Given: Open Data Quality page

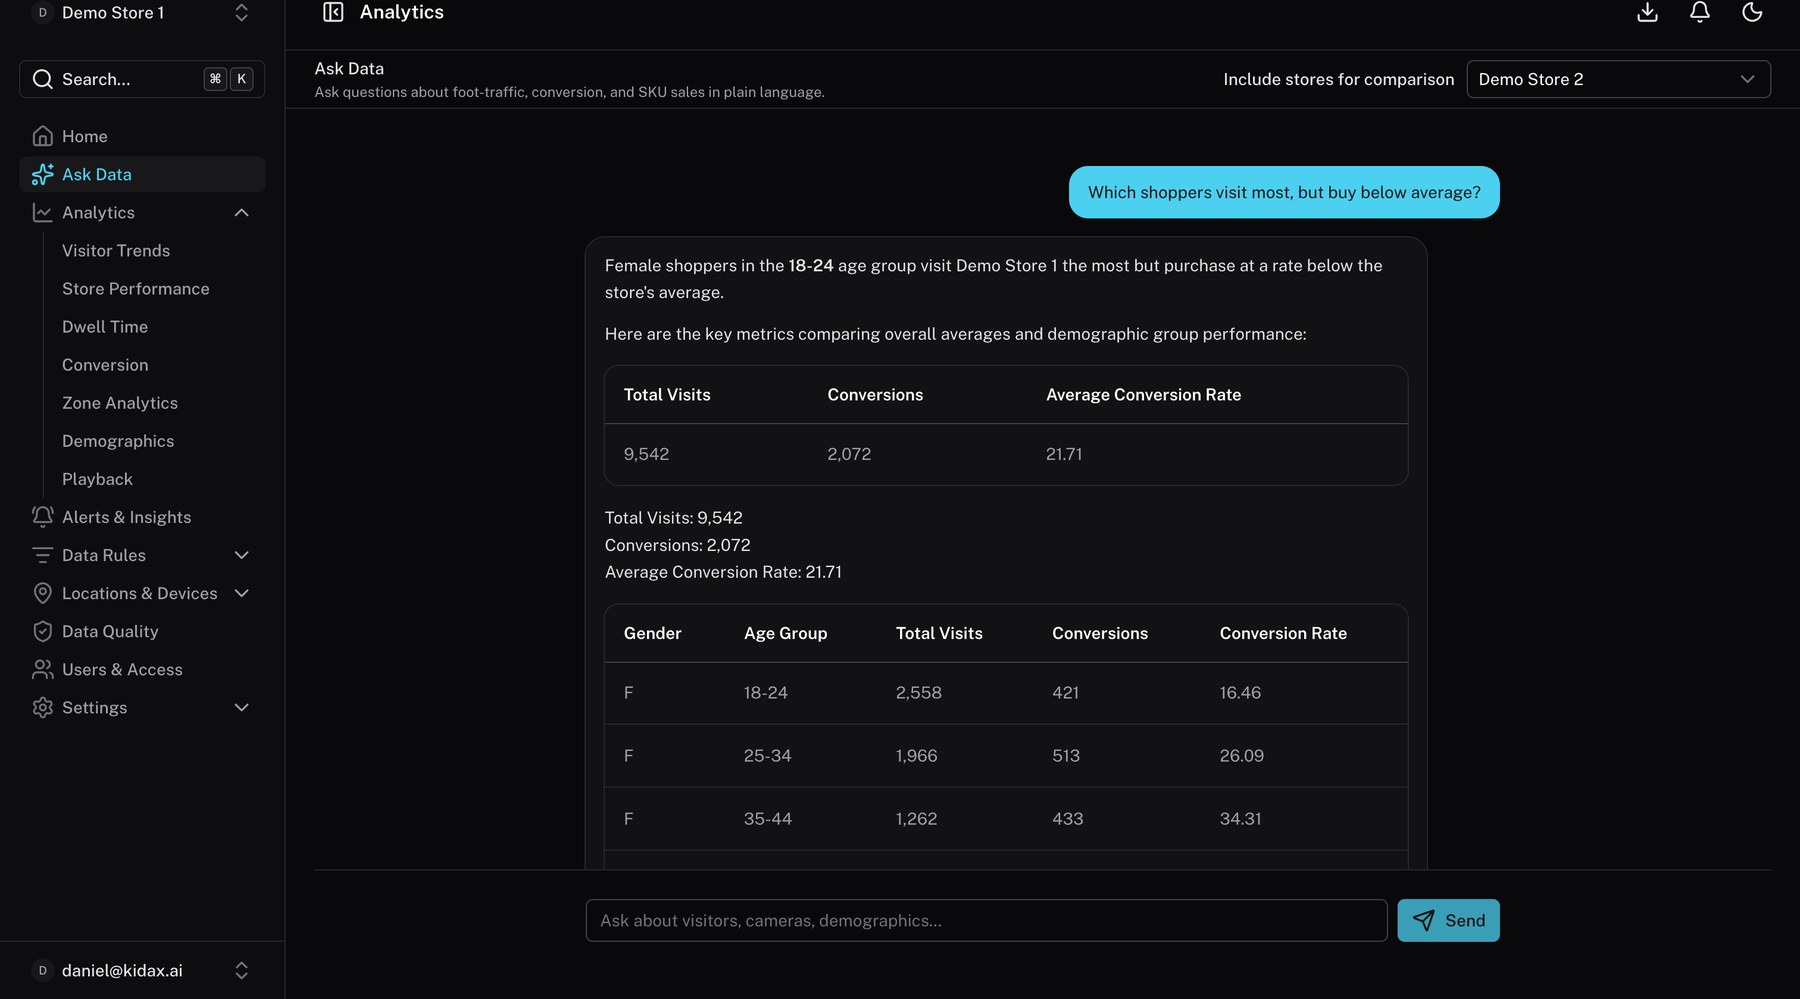Looking at the screenshot, I should [x=142, y=631].
